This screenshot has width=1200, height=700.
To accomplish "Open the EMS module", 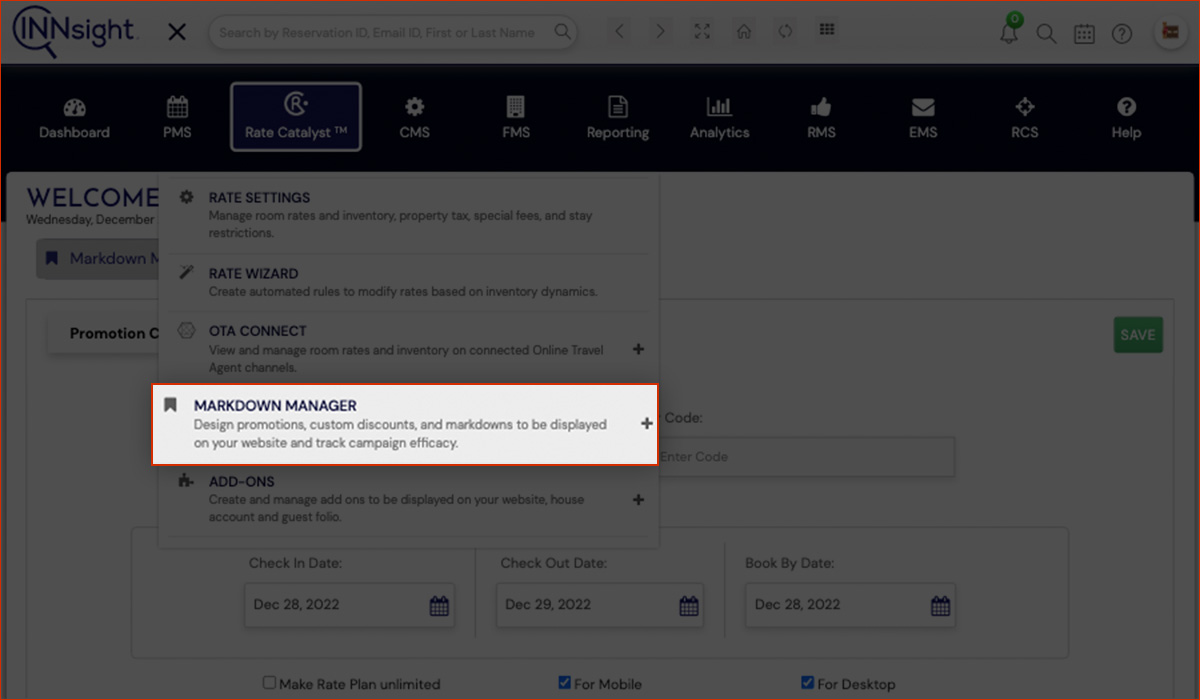I will (923, 118).
